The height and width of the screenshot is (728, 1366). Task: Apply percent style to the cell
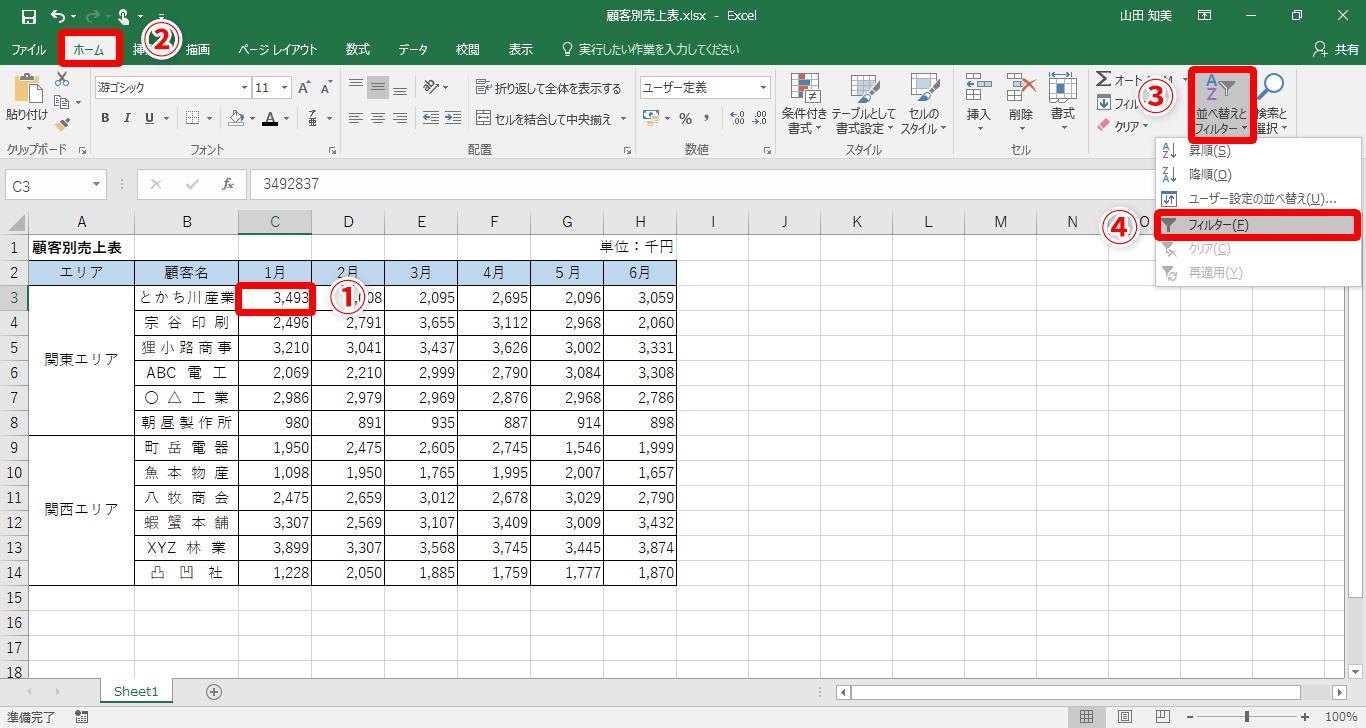[x=686, y=118]
